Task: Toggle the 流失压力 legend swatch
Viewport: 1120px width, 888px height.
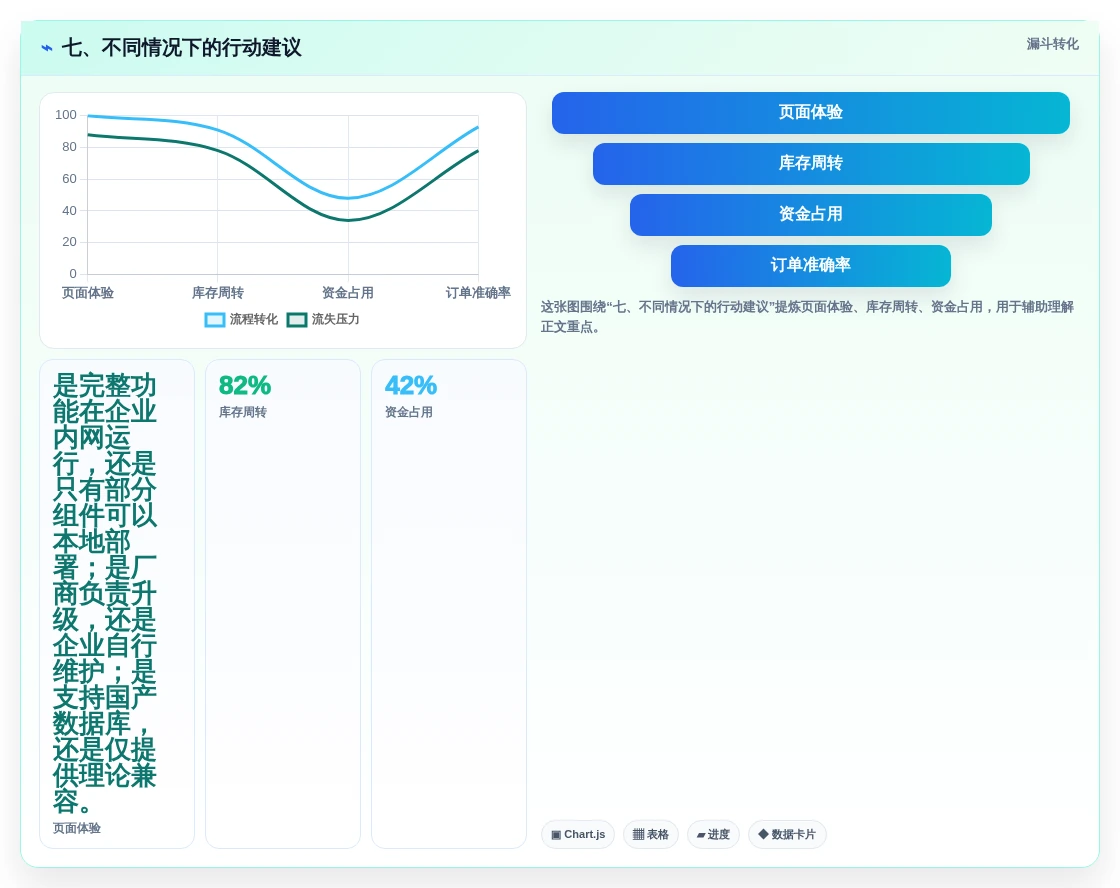Action: tap(296, 320)
